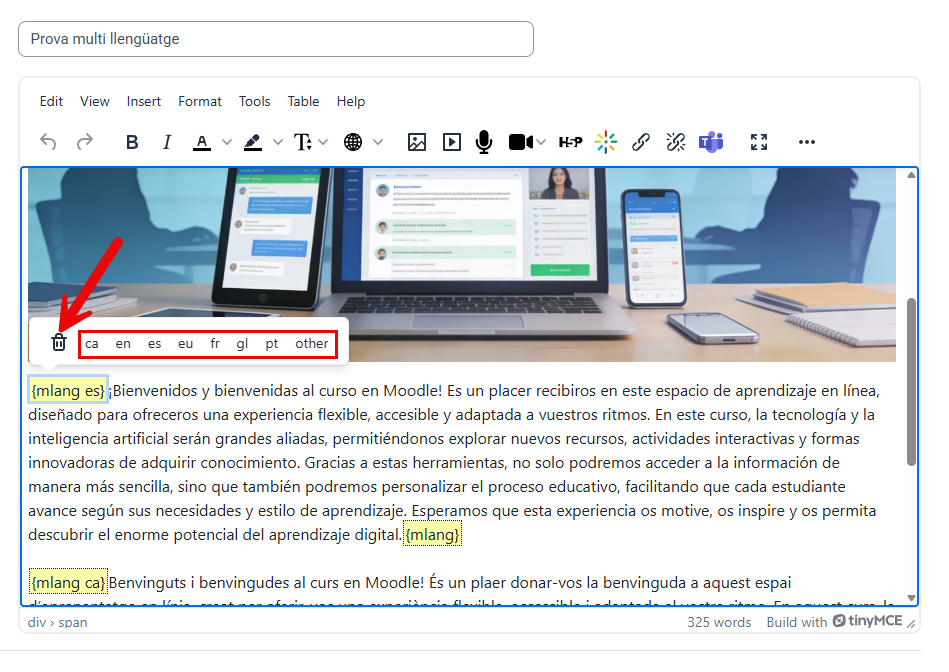Switch language tag to ca
949x672 pixels.
tap(92, 343)
